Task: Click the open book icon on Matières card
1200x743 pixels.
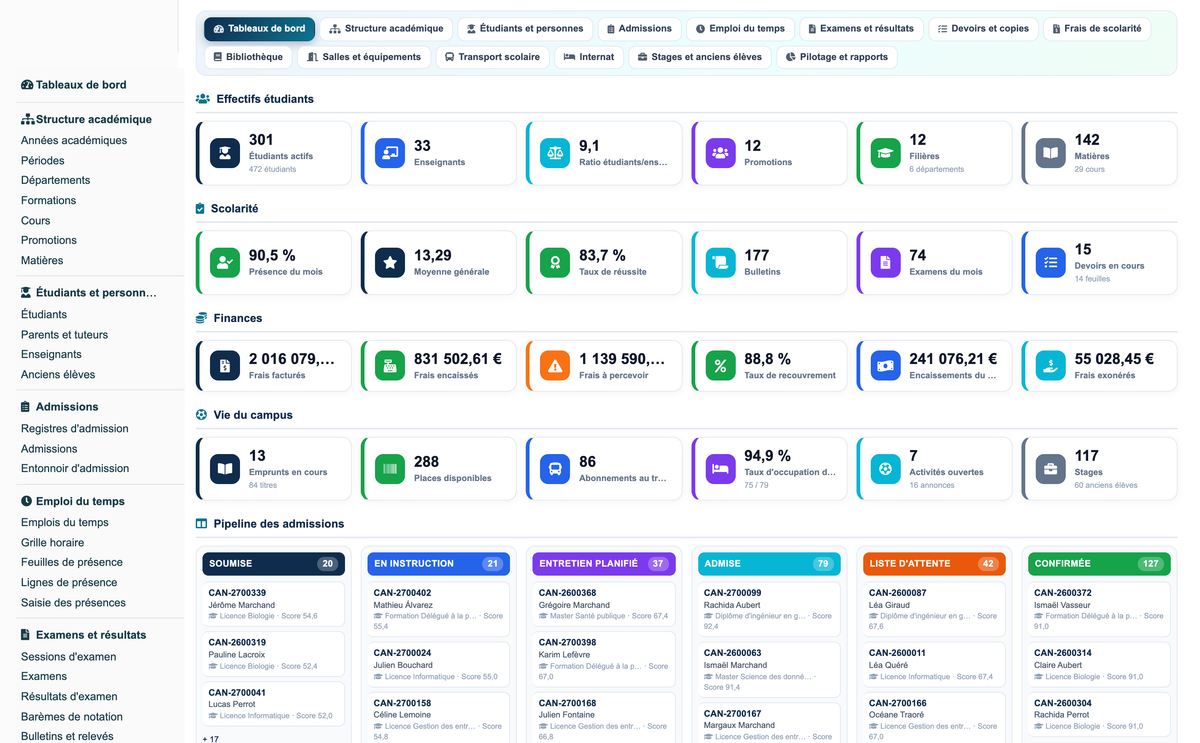Action: (1050, 153)
